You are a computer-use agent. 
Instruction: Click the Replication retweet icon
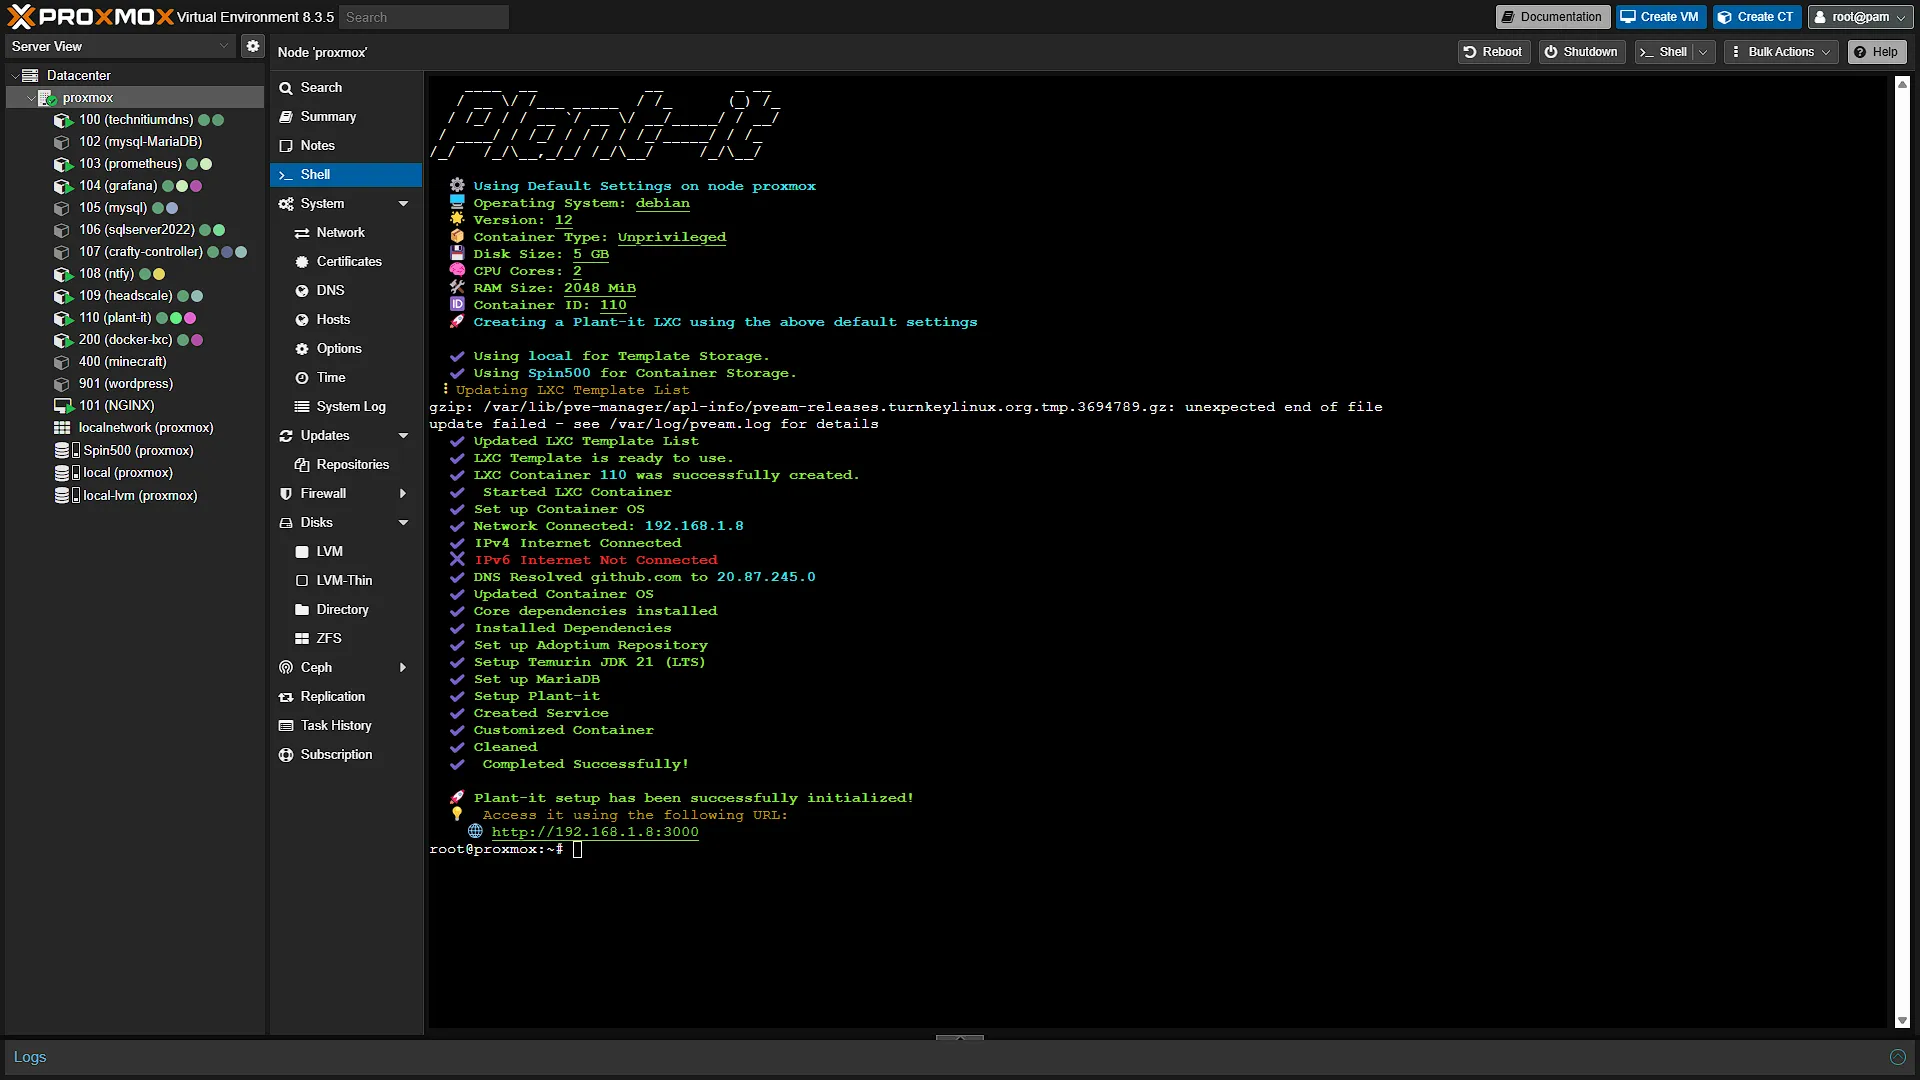coord(286,697)
